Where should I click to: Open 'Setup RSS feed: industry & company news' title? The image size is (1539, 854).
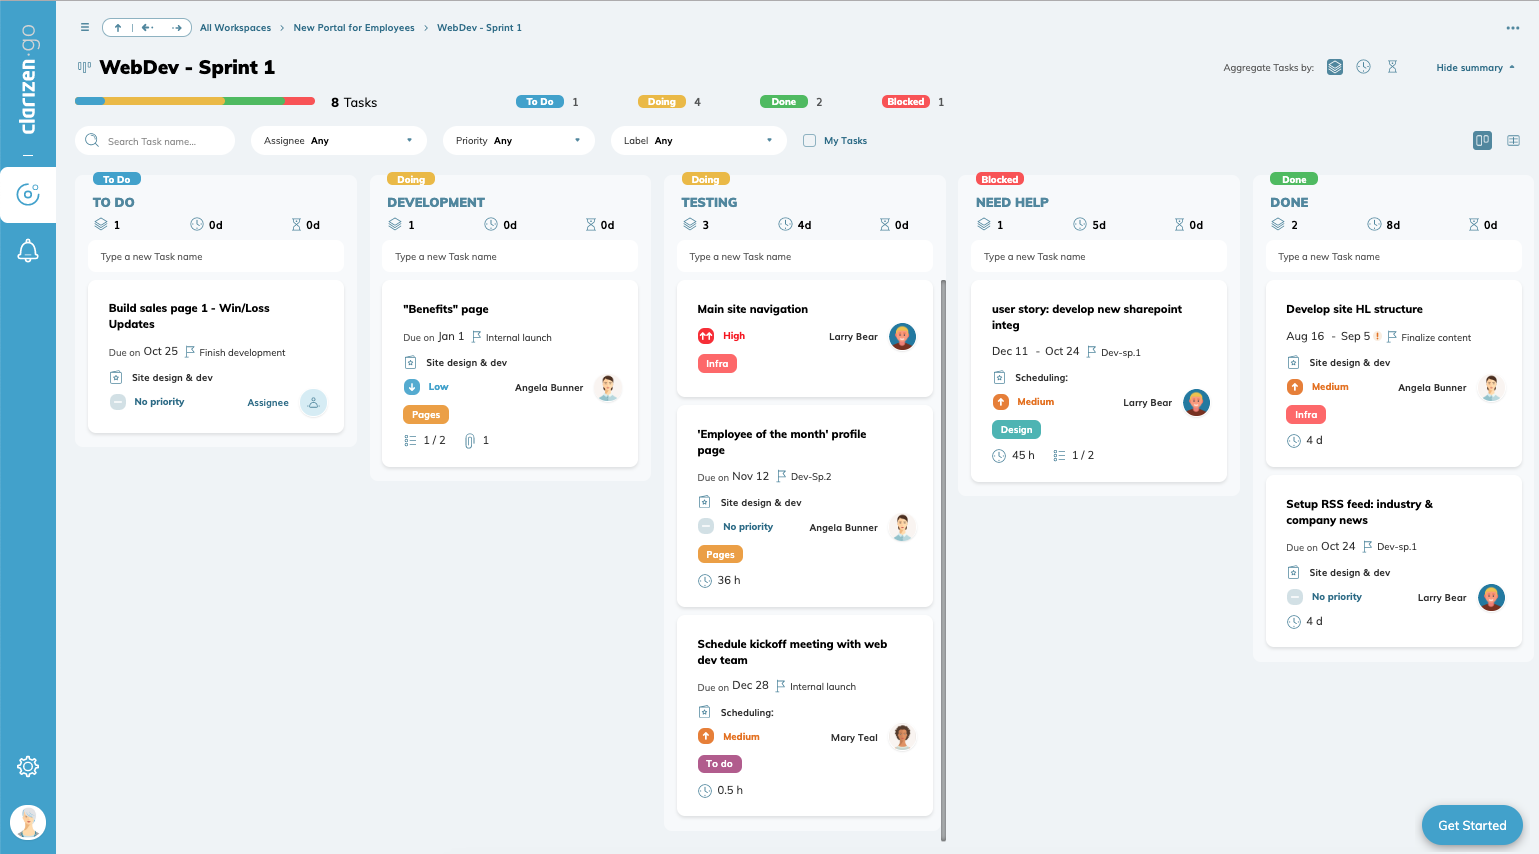[x=1359, y=512]
